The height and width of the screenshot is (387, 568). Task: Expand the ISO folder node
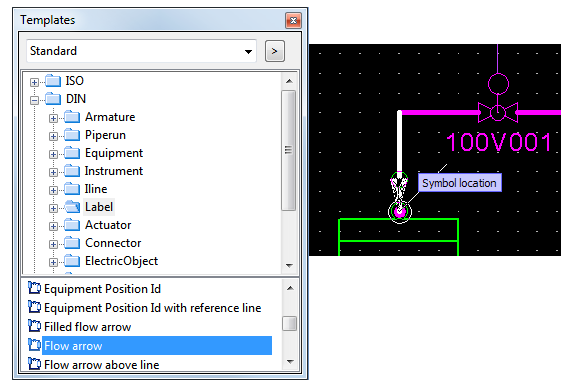34,82
